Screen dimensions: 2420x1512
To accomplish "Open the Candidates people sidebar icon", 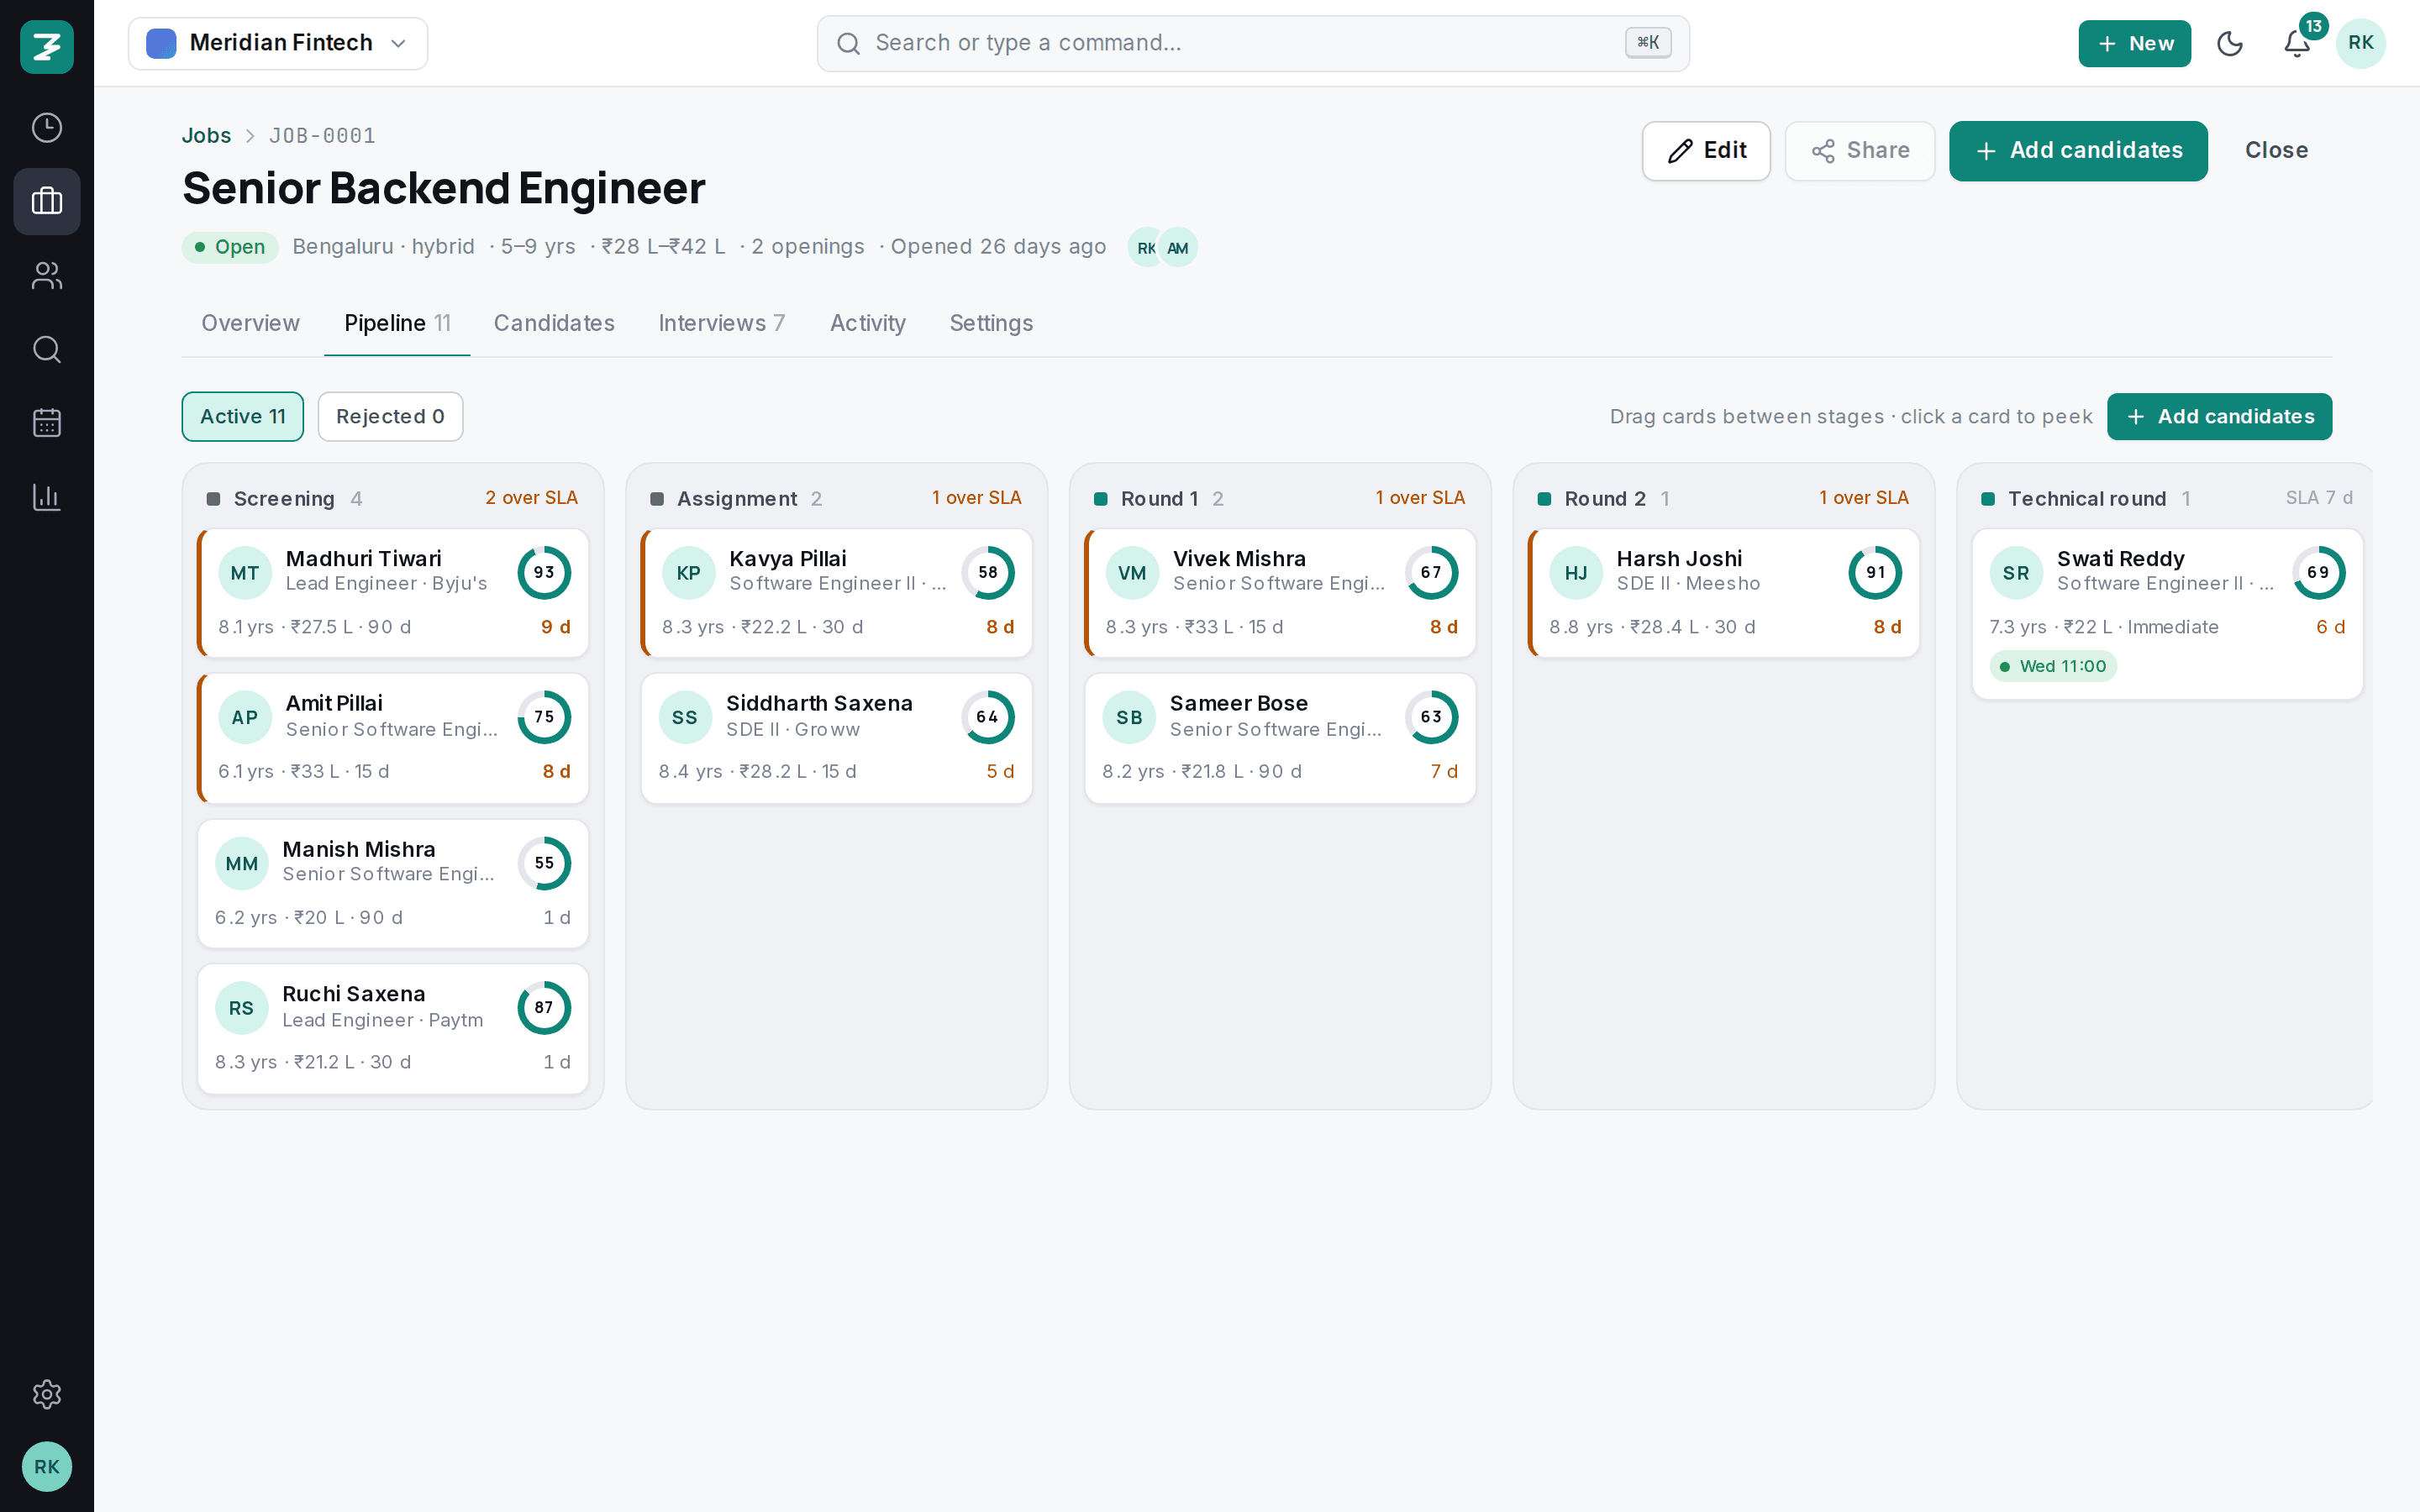I will click(x=47, y=275).
